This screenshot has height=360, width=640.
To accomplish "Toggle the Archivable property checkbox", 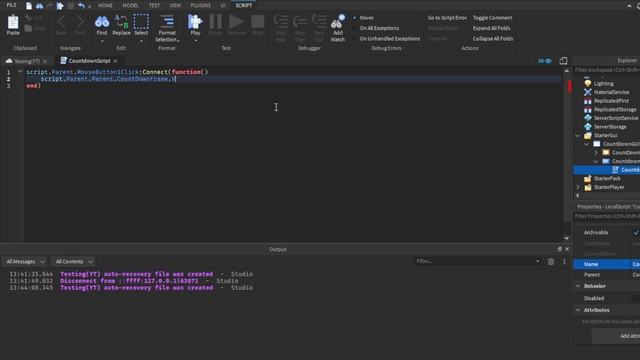I will click(636, 233).
